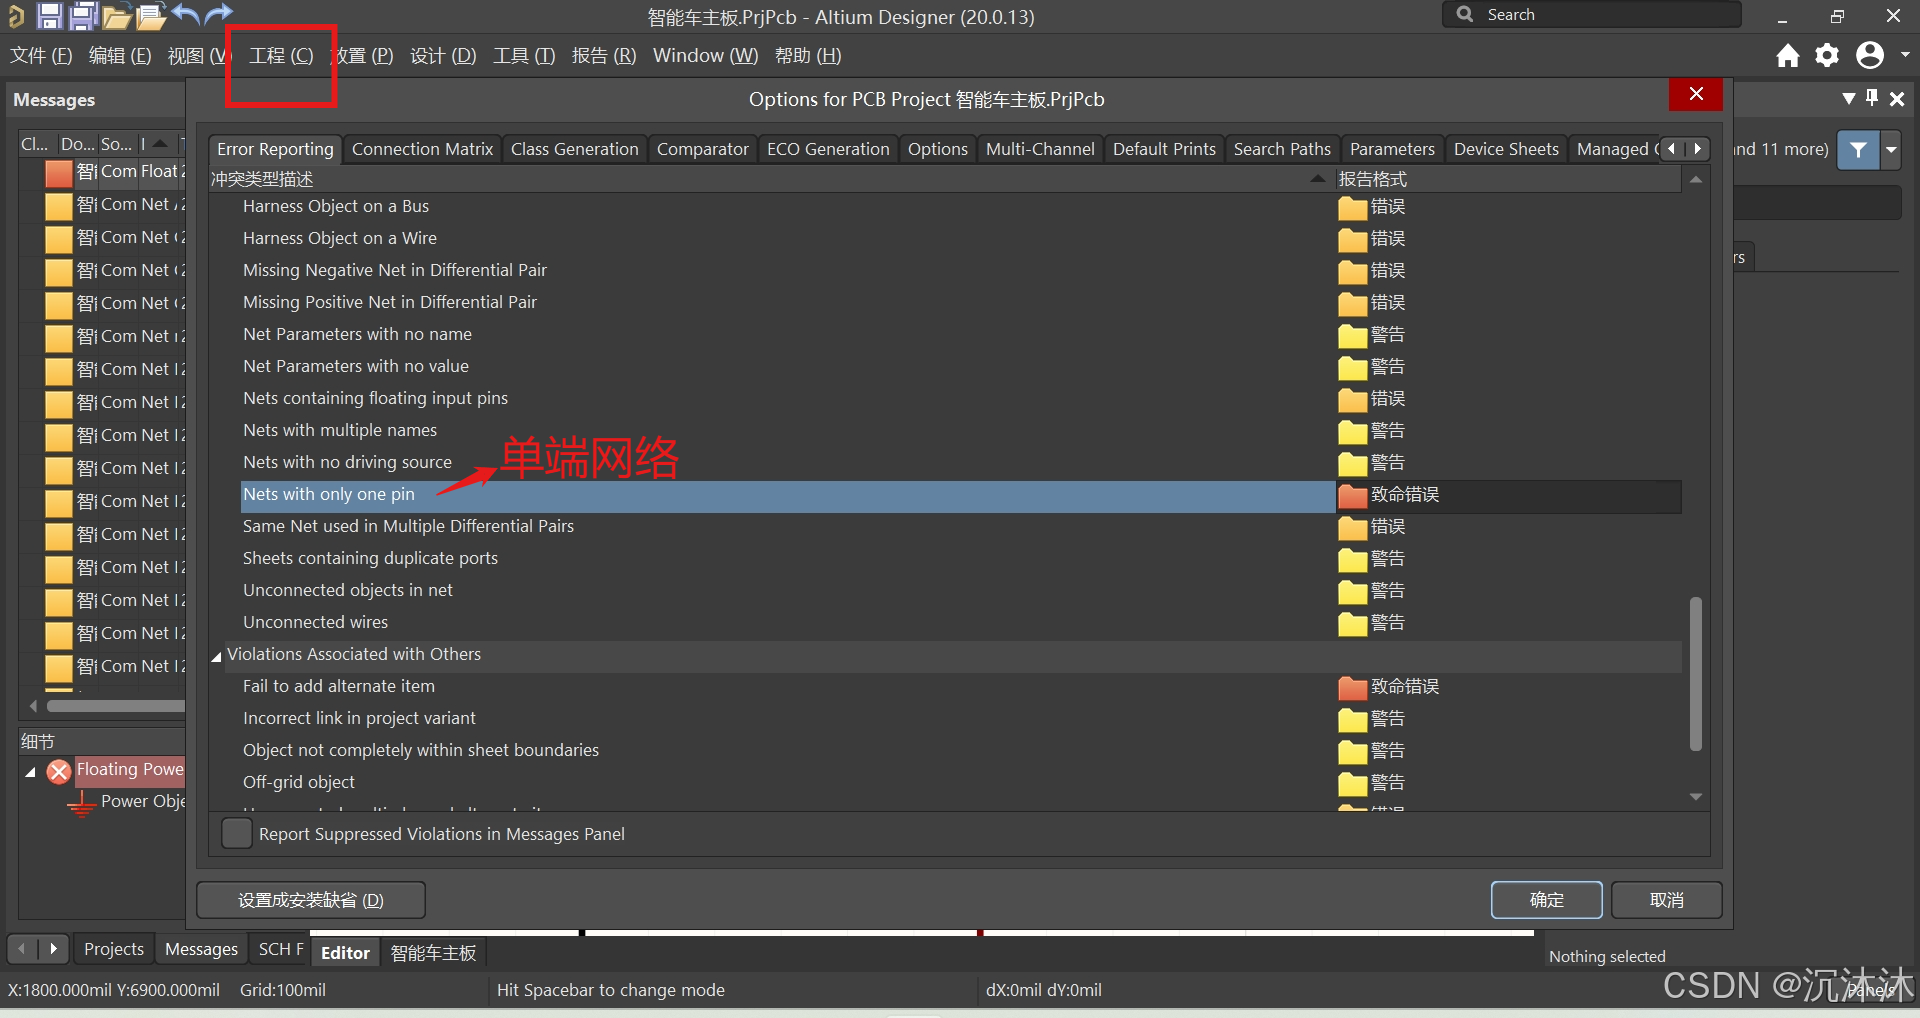Screen dimensions: 1920x1018
Task: Toggle the blue filter funnel button
Action: [1858, 150]
